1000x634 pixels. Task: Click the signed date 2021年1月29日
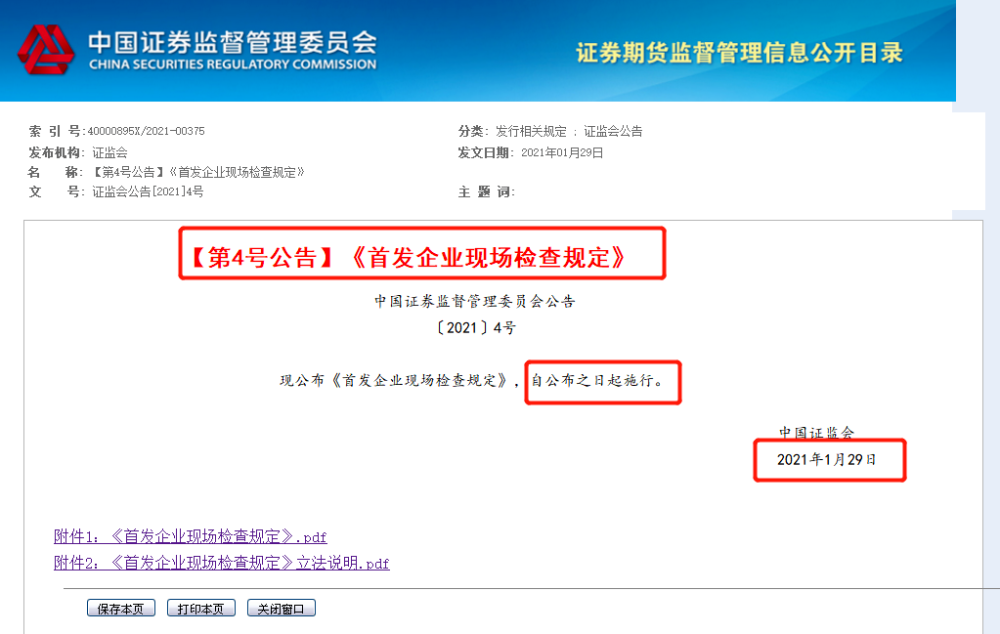click(x=827, y=459)
